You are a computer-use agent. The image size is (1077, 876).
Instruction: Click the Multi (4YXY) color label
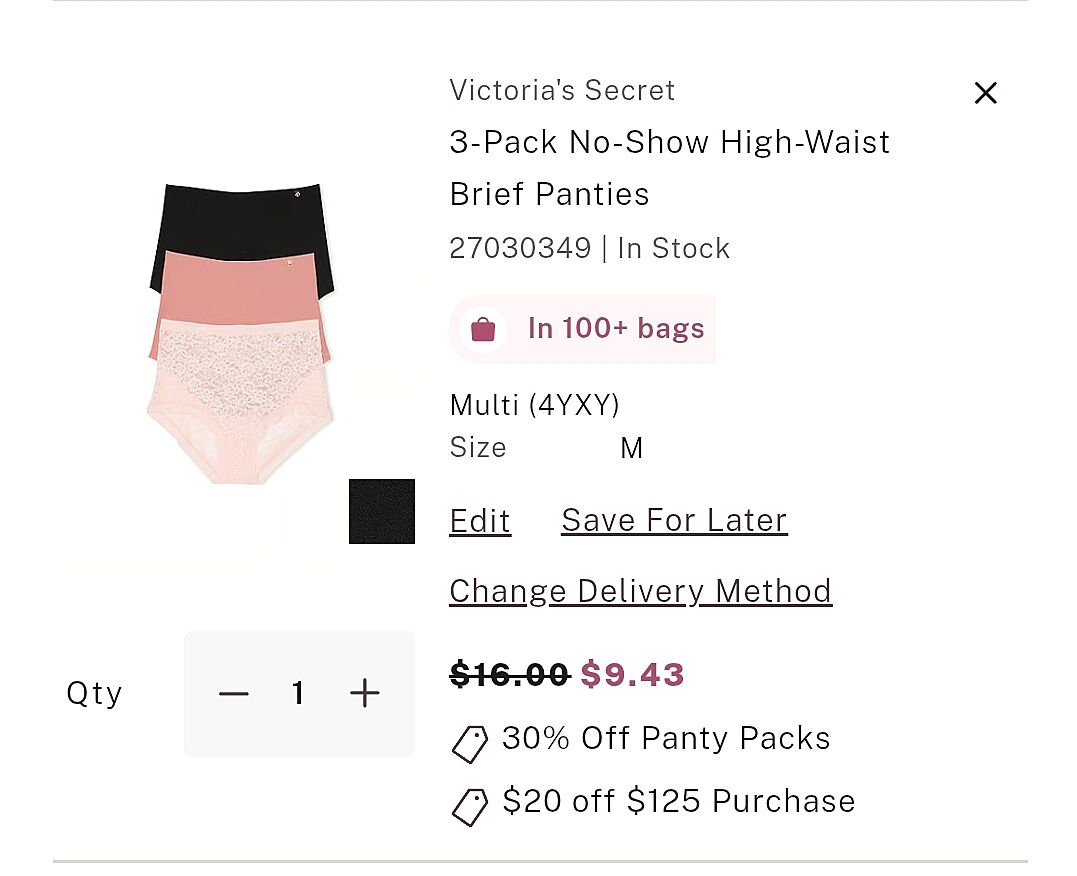coord(535,405)
